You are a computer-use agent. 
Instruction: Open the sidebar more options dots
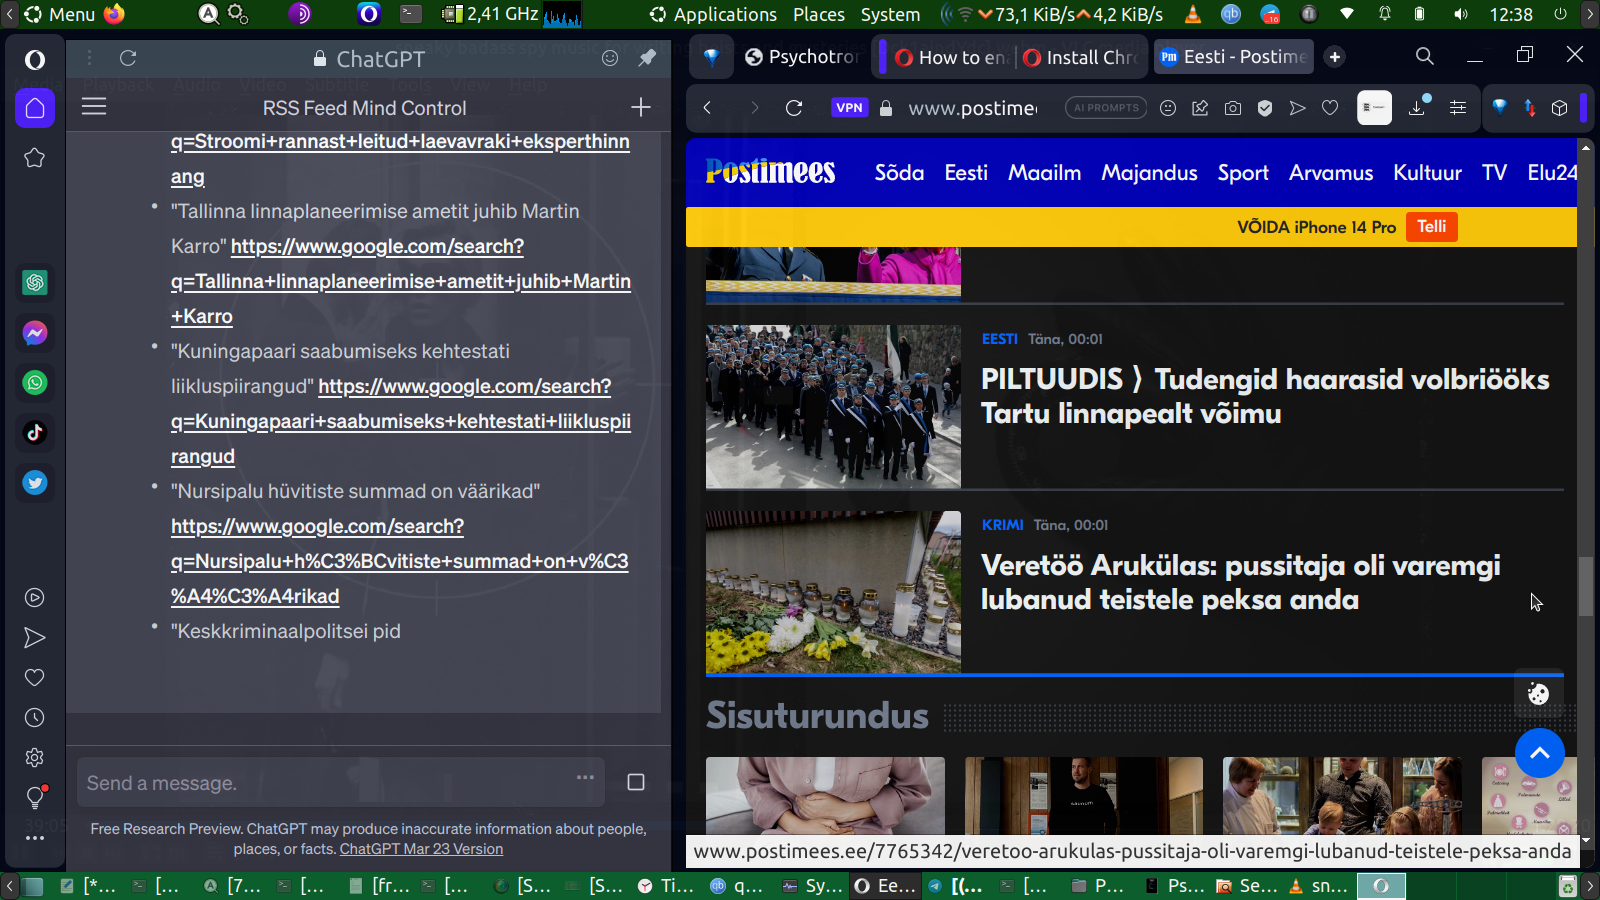pos(35,838)
